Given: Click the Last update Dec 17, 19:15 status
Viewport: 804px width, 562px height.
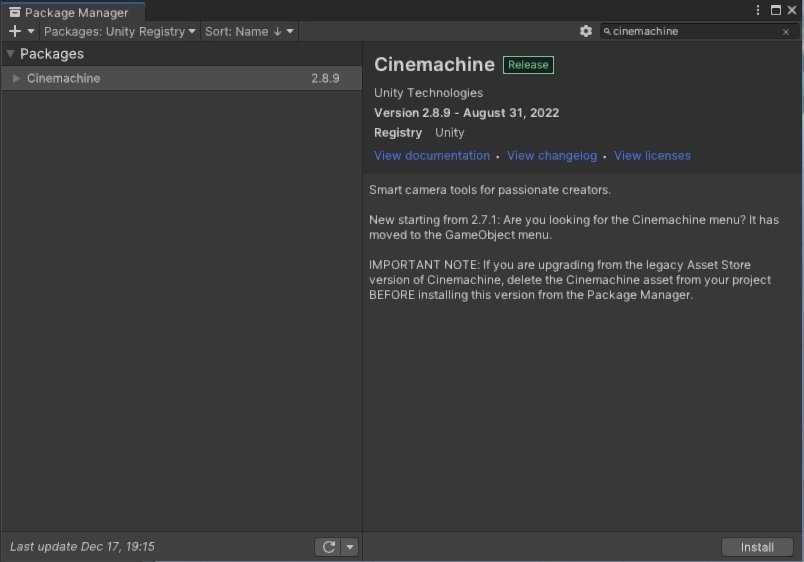Looking at the screenshot, I should click(x=82, y=547).
